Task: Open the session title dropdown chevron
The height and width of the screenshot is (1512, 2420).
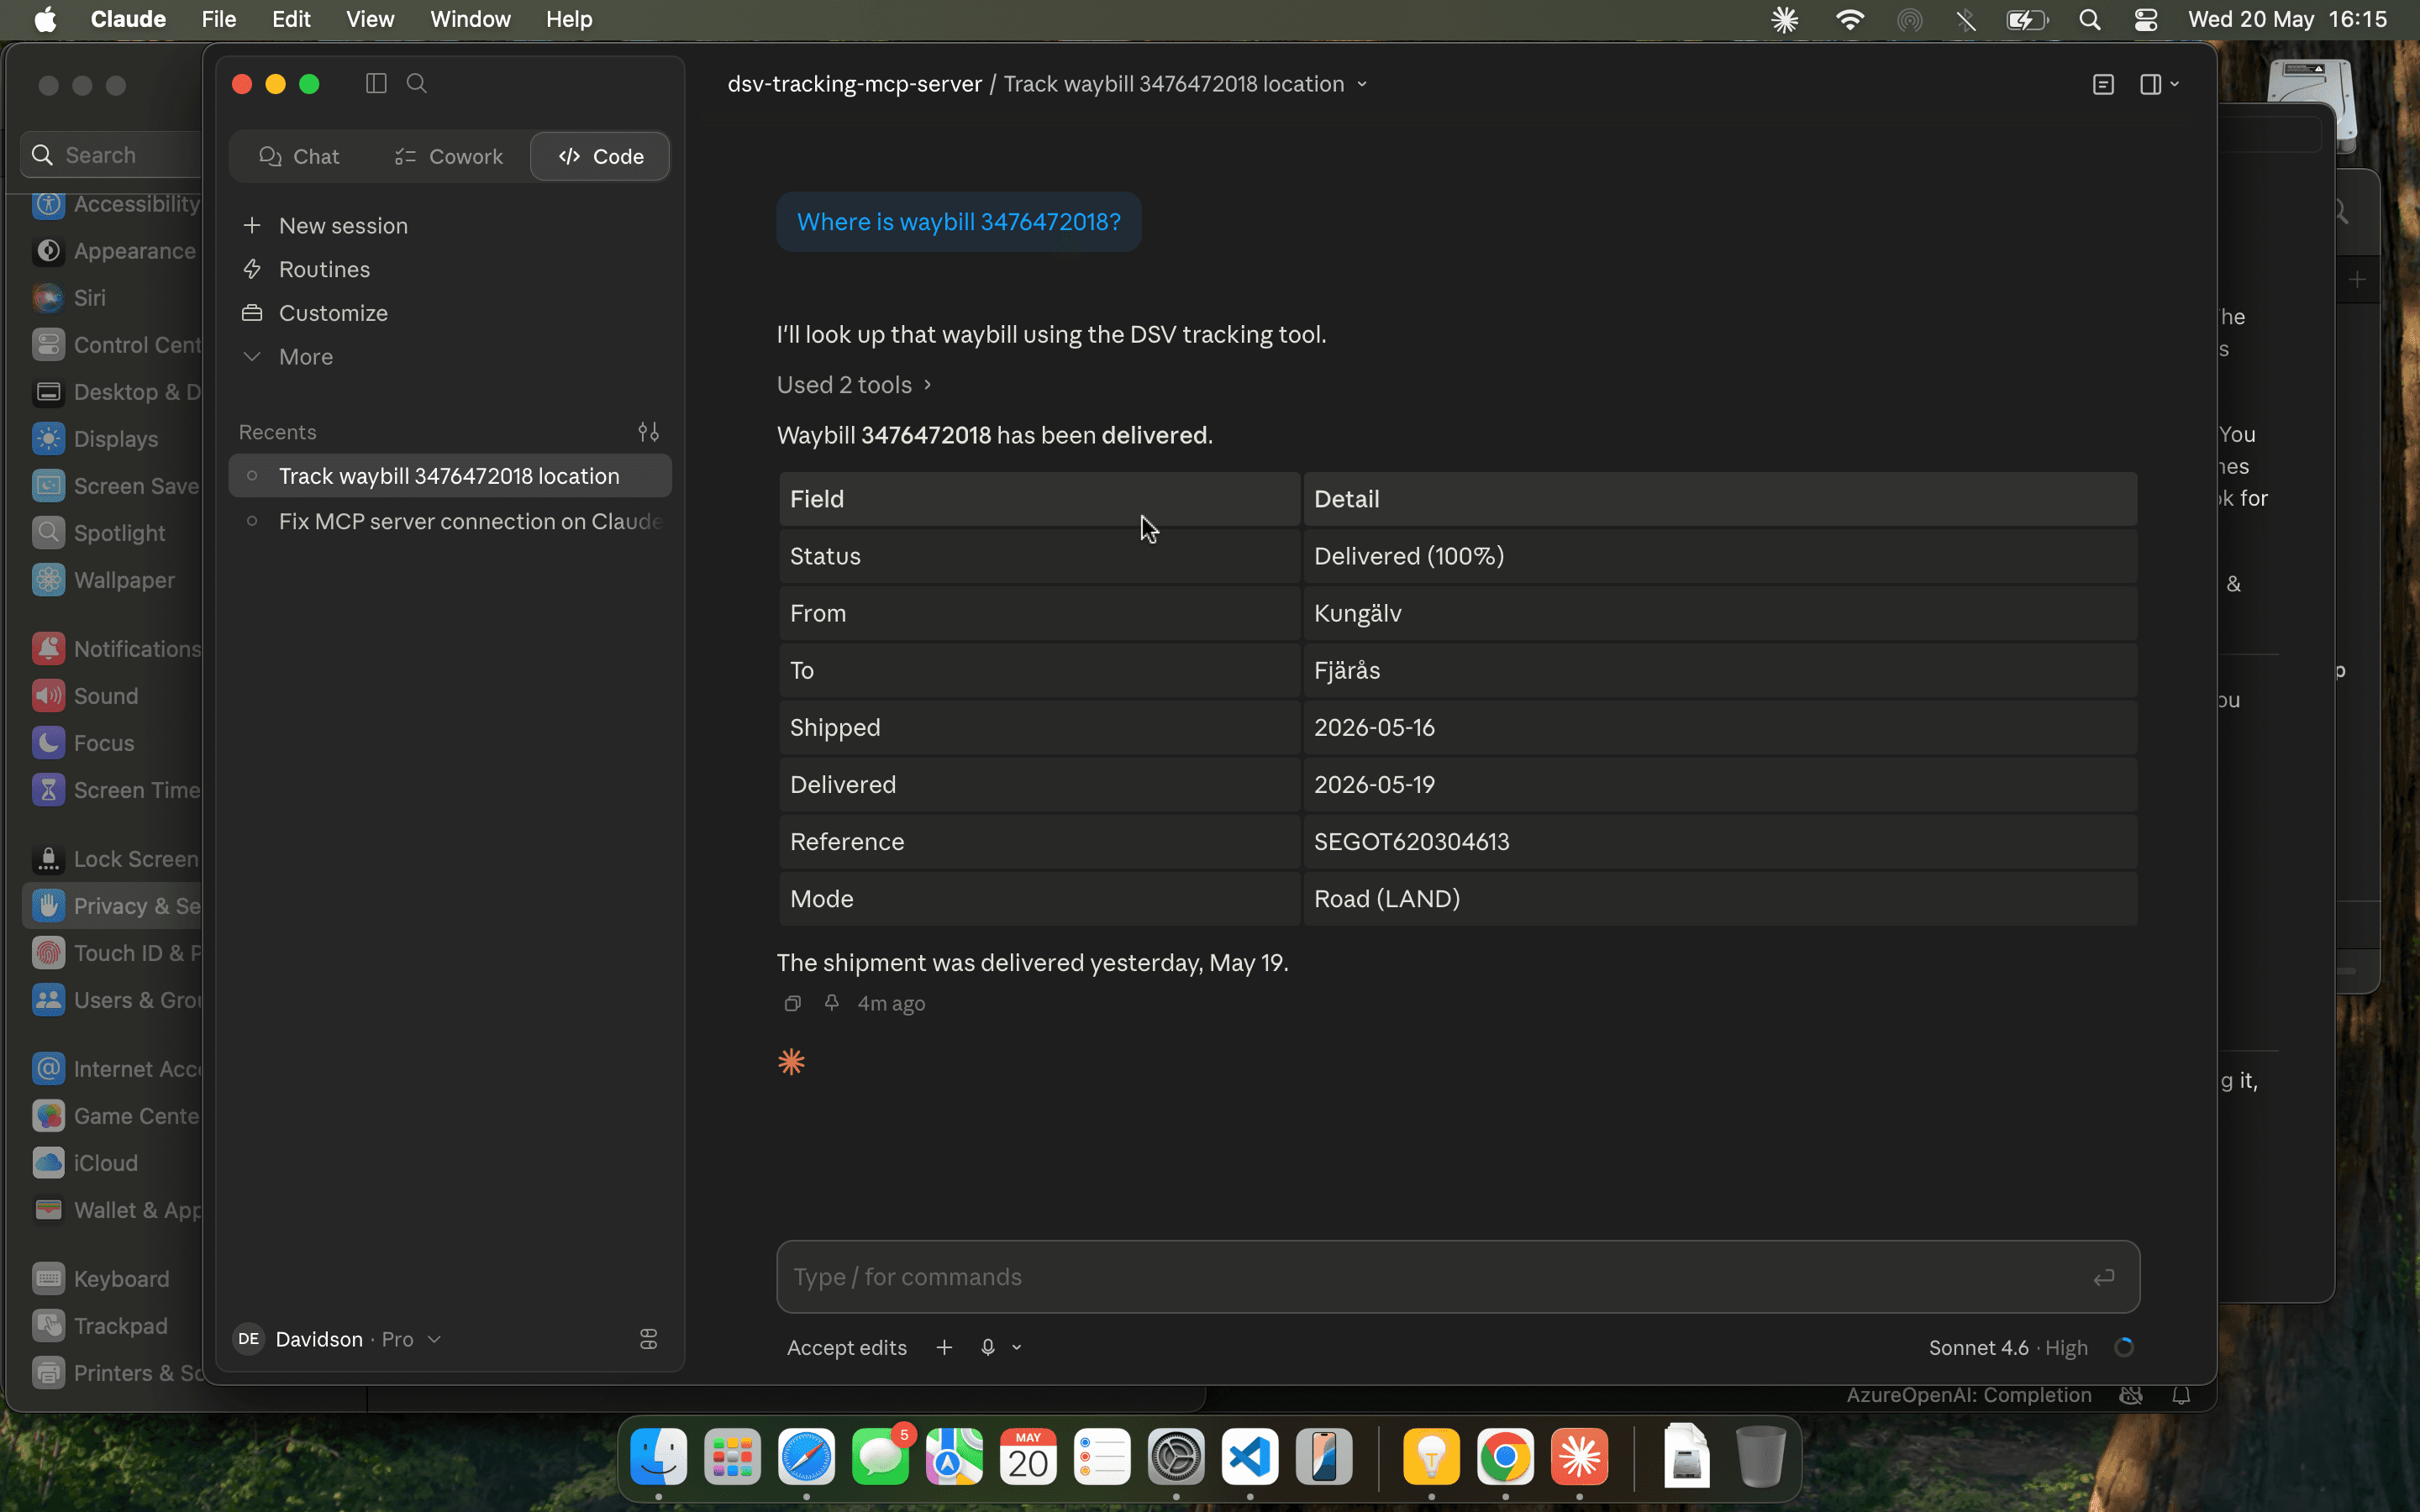Action: pos(1362,85)
